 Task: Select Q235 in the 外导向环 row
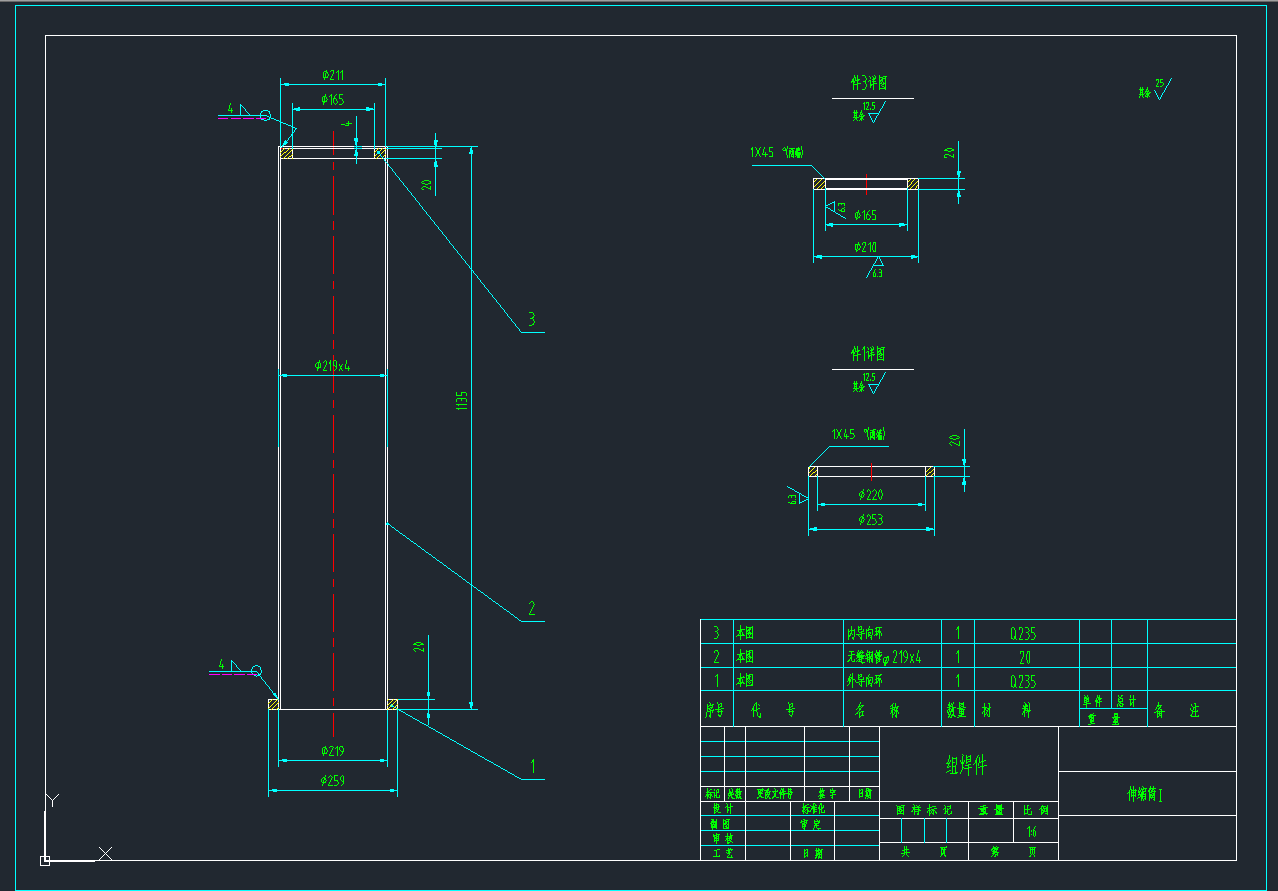coord(1023,681)
